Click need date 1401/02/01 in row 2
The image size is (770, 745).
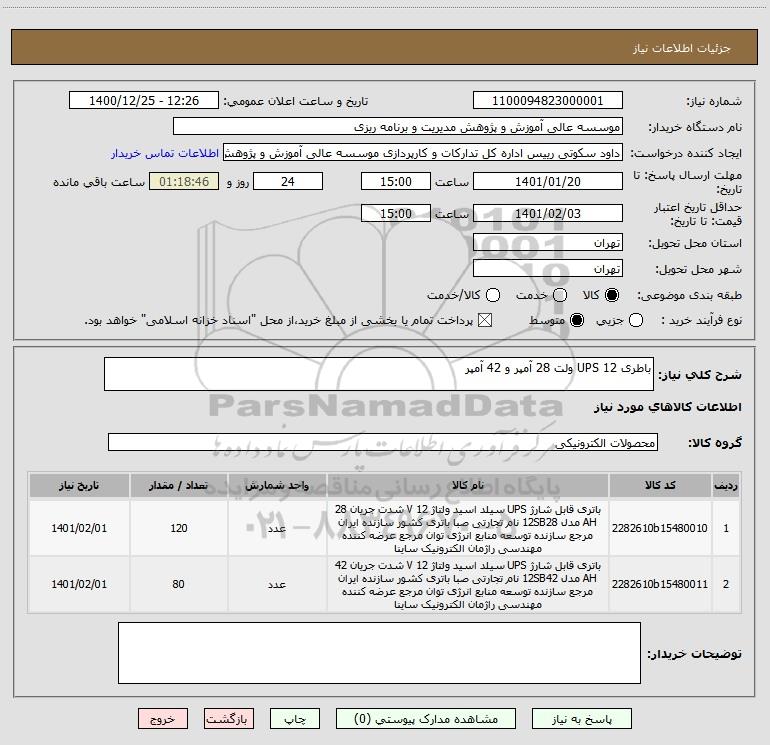coord(79,584)
